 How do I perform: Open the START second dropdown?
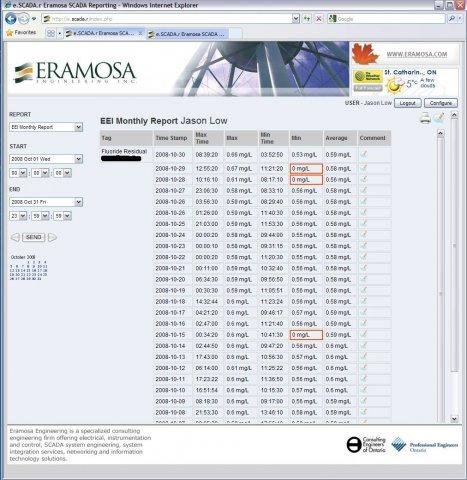tap(62, 173)
